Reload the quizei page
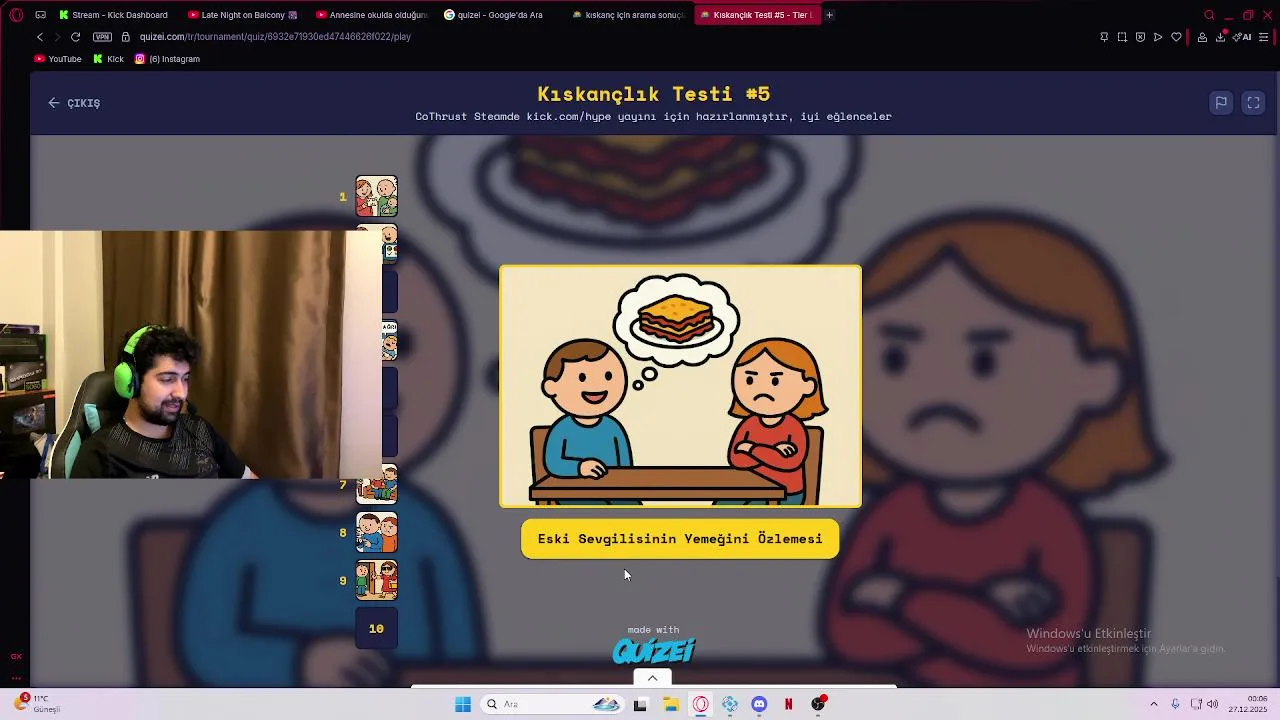 coord(75,37)
